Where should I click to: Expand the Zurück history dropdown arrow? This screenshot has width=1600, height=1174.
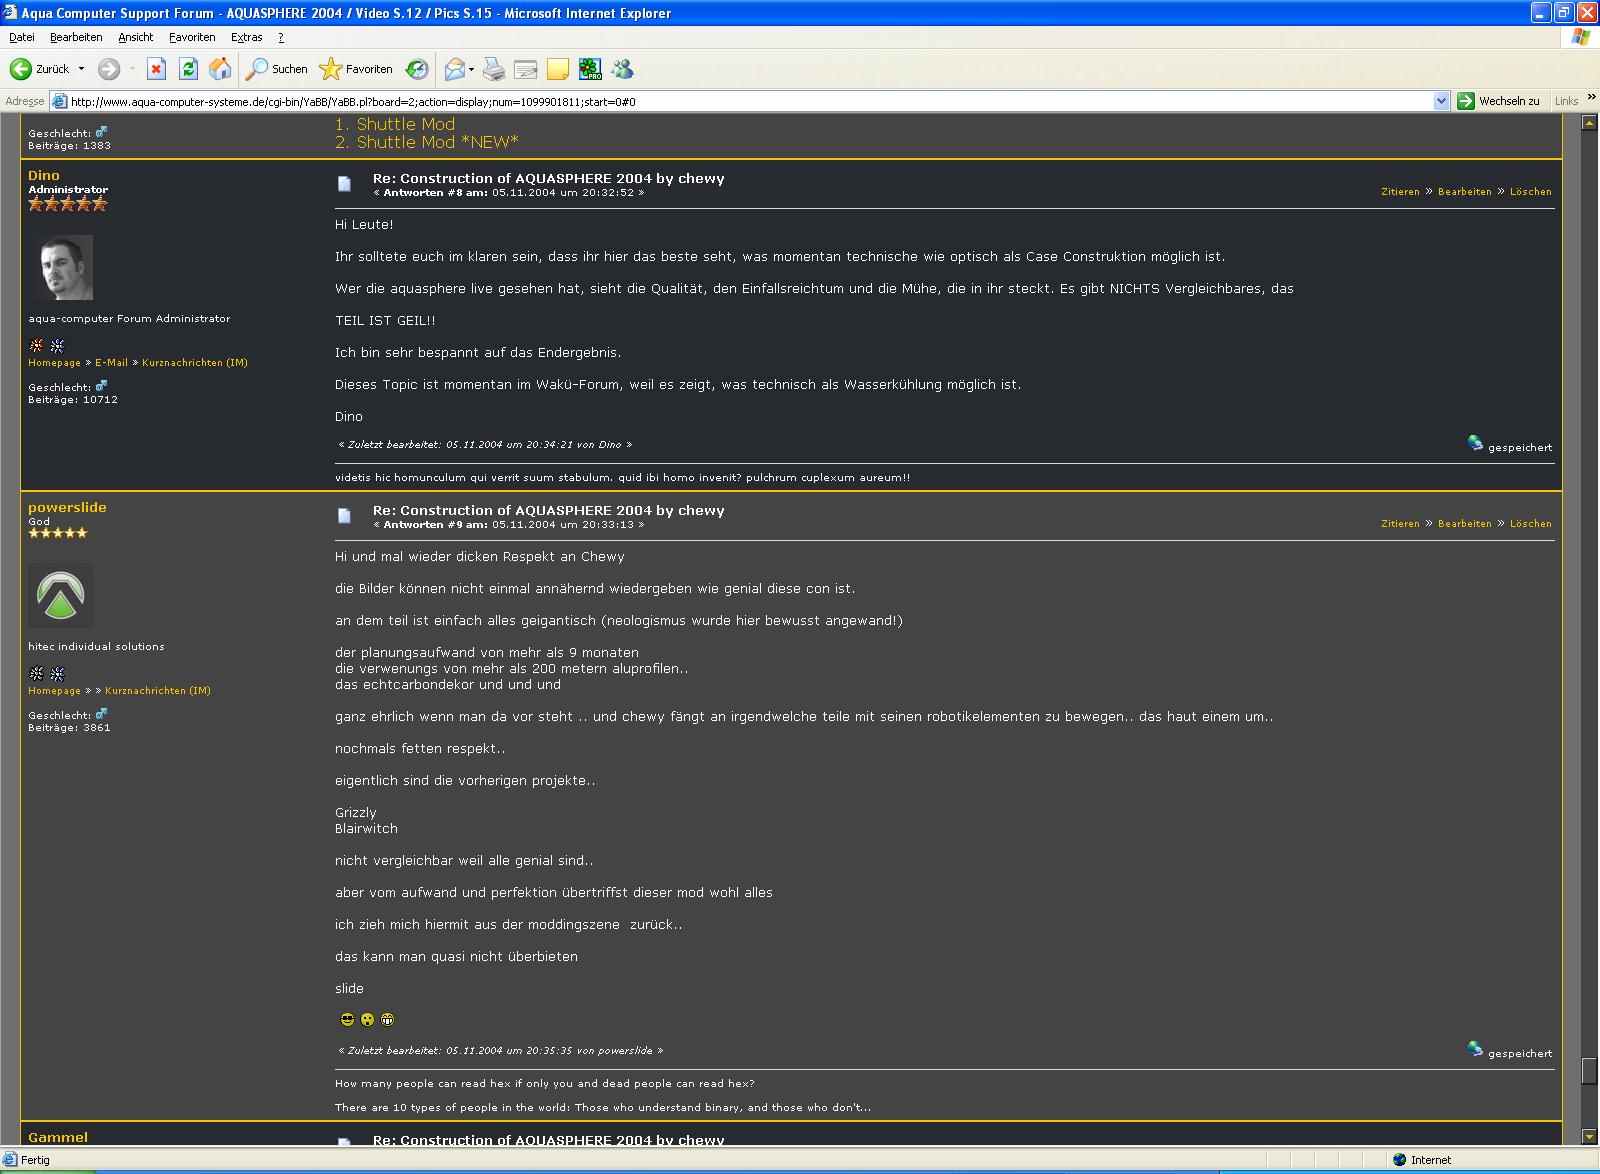[x=82, y=69]
